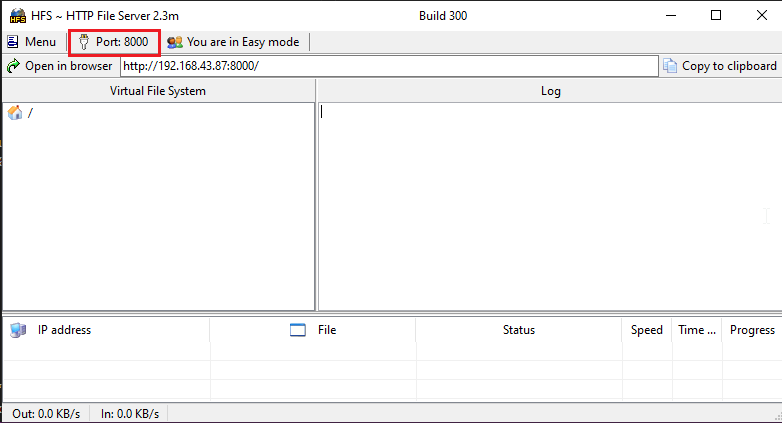This screenshot has width=782, height=423.
Task: Click the IP address column header
Action: pyautogui.click(x=106, y=330)
